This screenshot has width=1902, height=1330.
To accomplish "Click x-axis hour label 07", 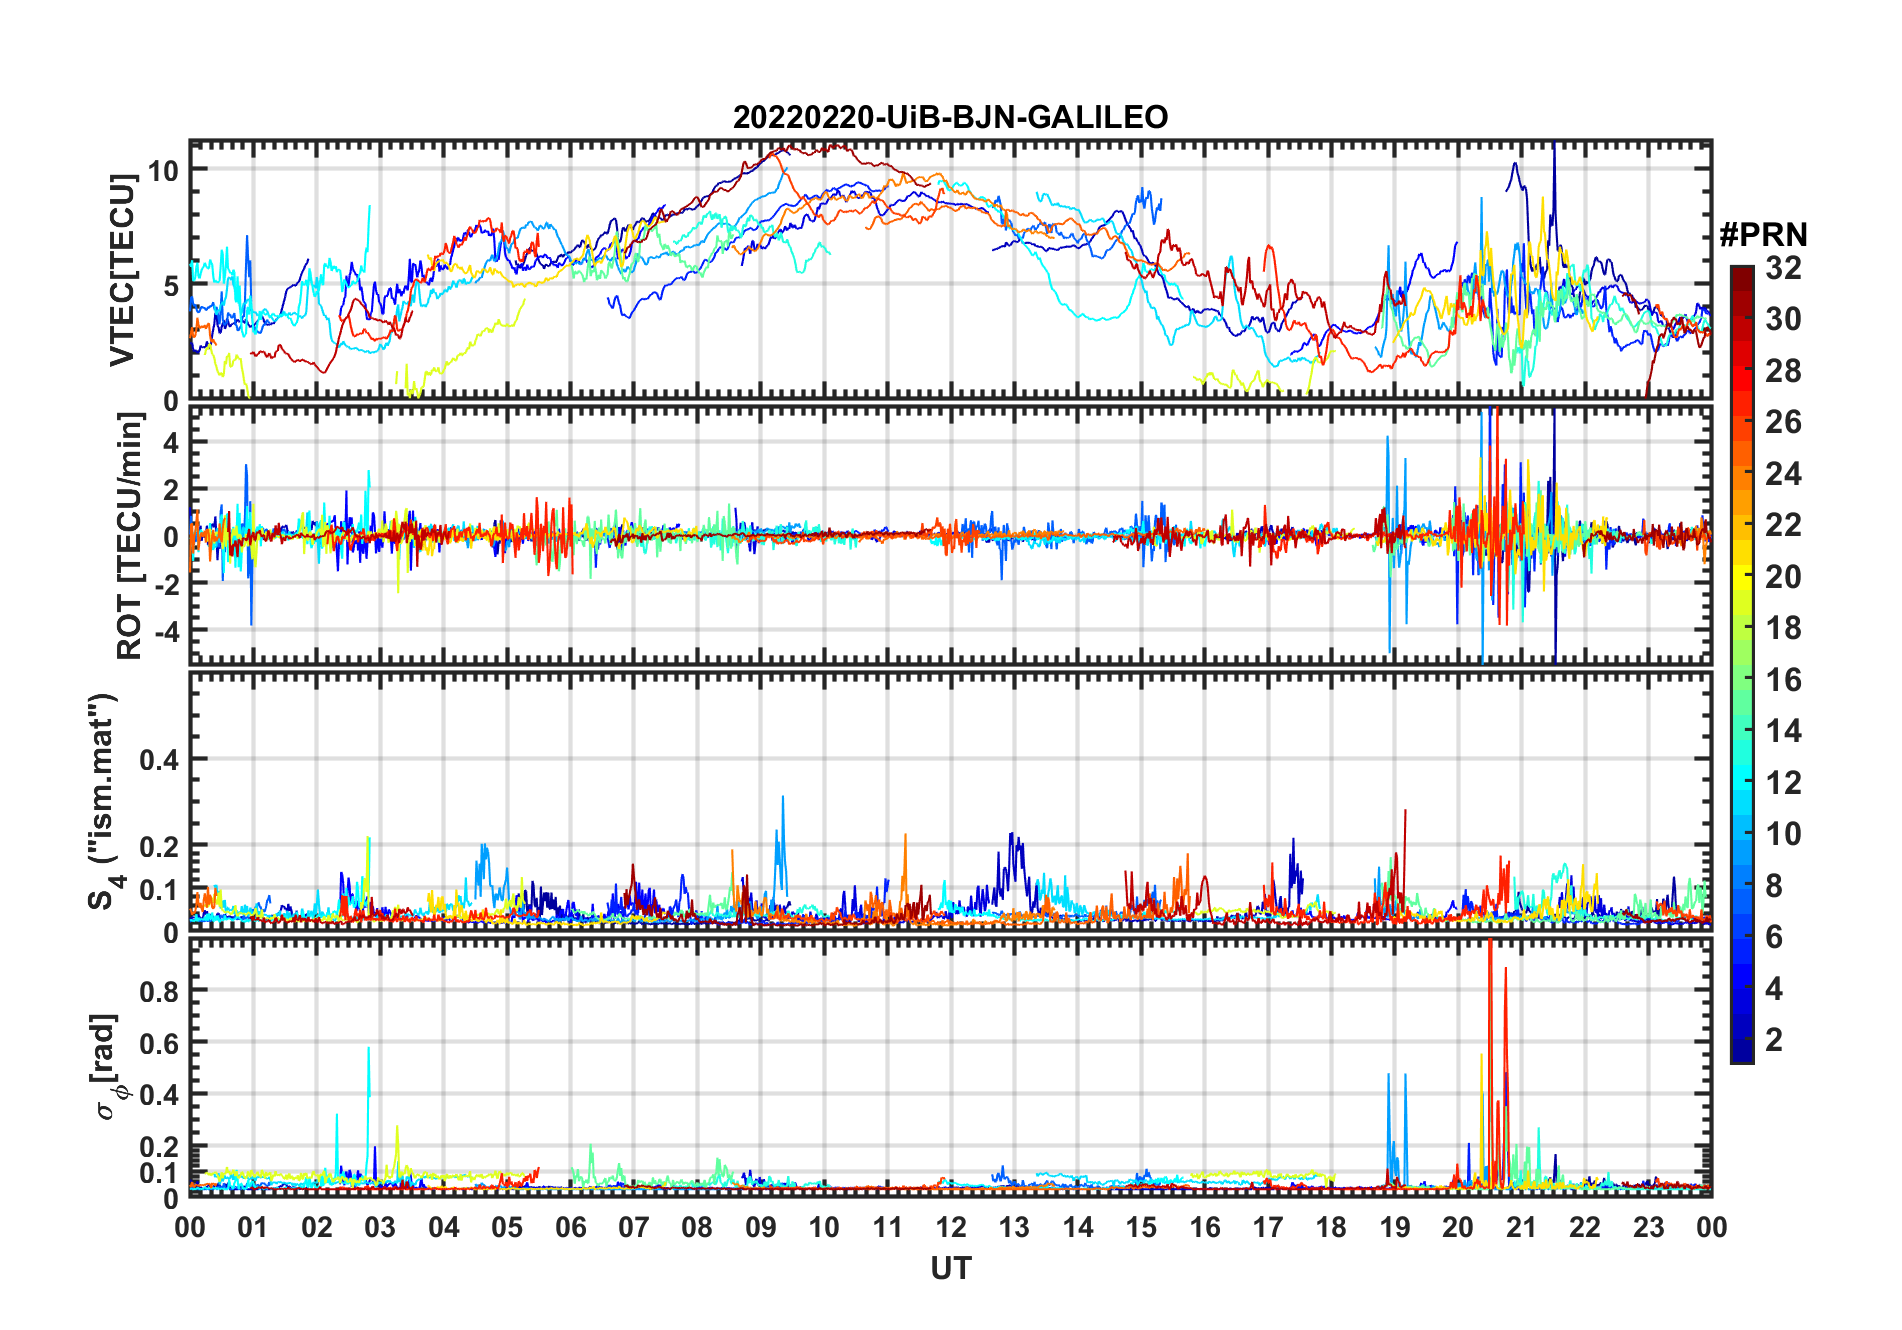I will (x=634, y=1227).
